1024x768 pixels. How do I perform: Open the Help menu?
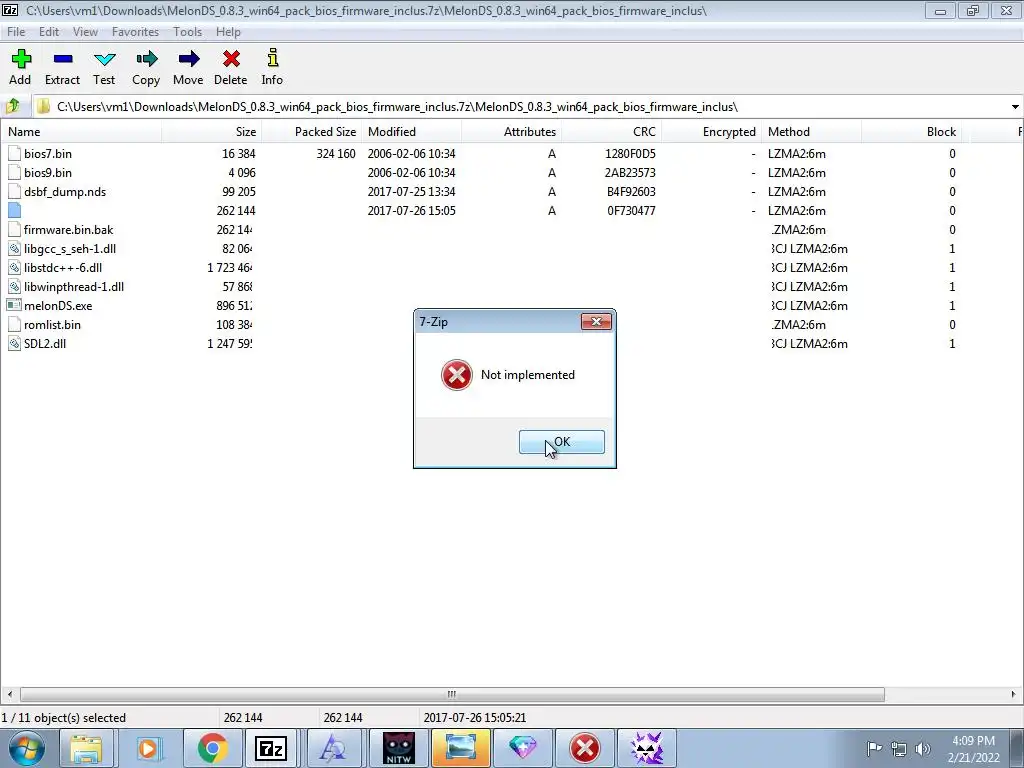[x=228, y=31]
